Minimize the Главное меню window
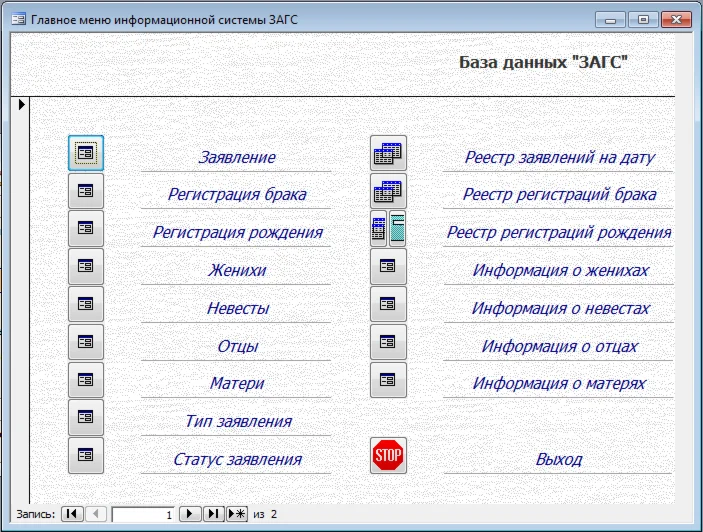Image resolution: width=703 pixels, height=532 pixels. pyautogui.click(x=610, y=20)
